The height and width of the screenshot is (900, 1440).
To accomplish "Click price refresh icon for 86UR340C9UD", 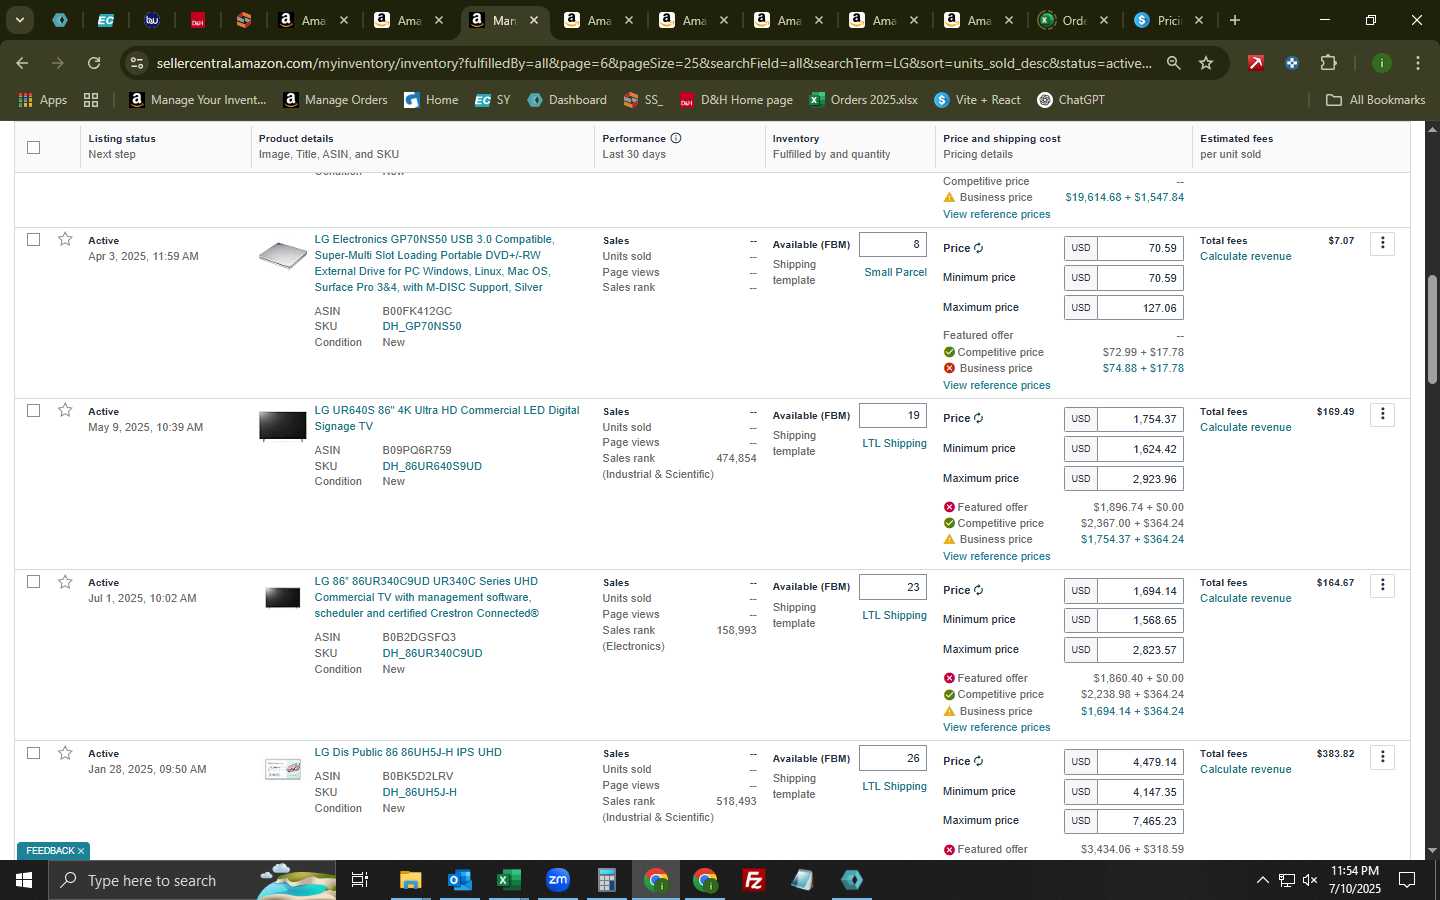I will tap(979, 590).
